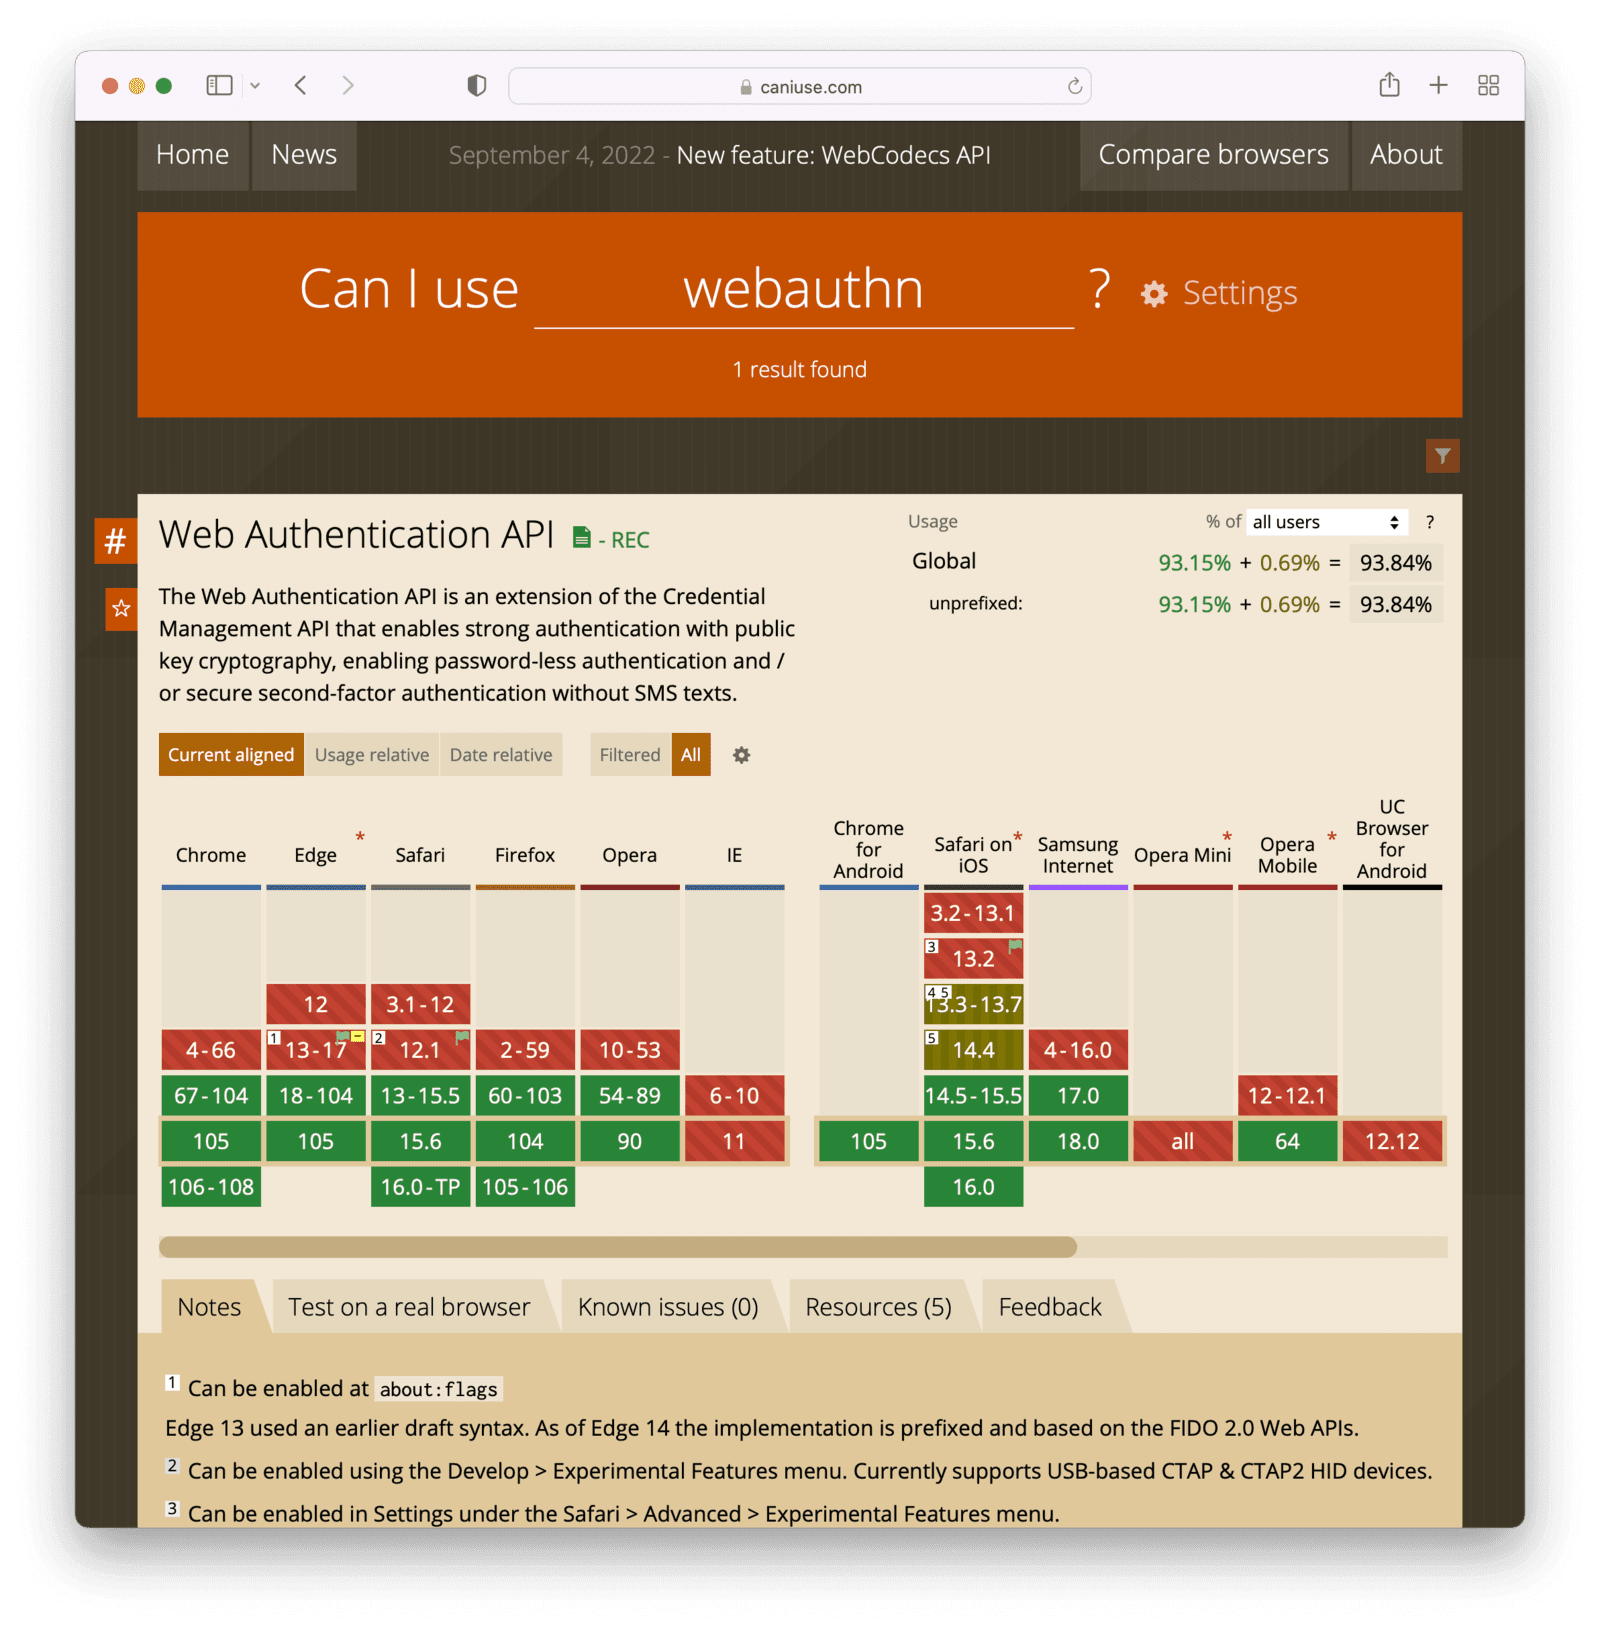The width and height of the screenshot is (1600, 1627).
Task: Open New feature: WebCodecs API link
Action: tap(833, 156)
